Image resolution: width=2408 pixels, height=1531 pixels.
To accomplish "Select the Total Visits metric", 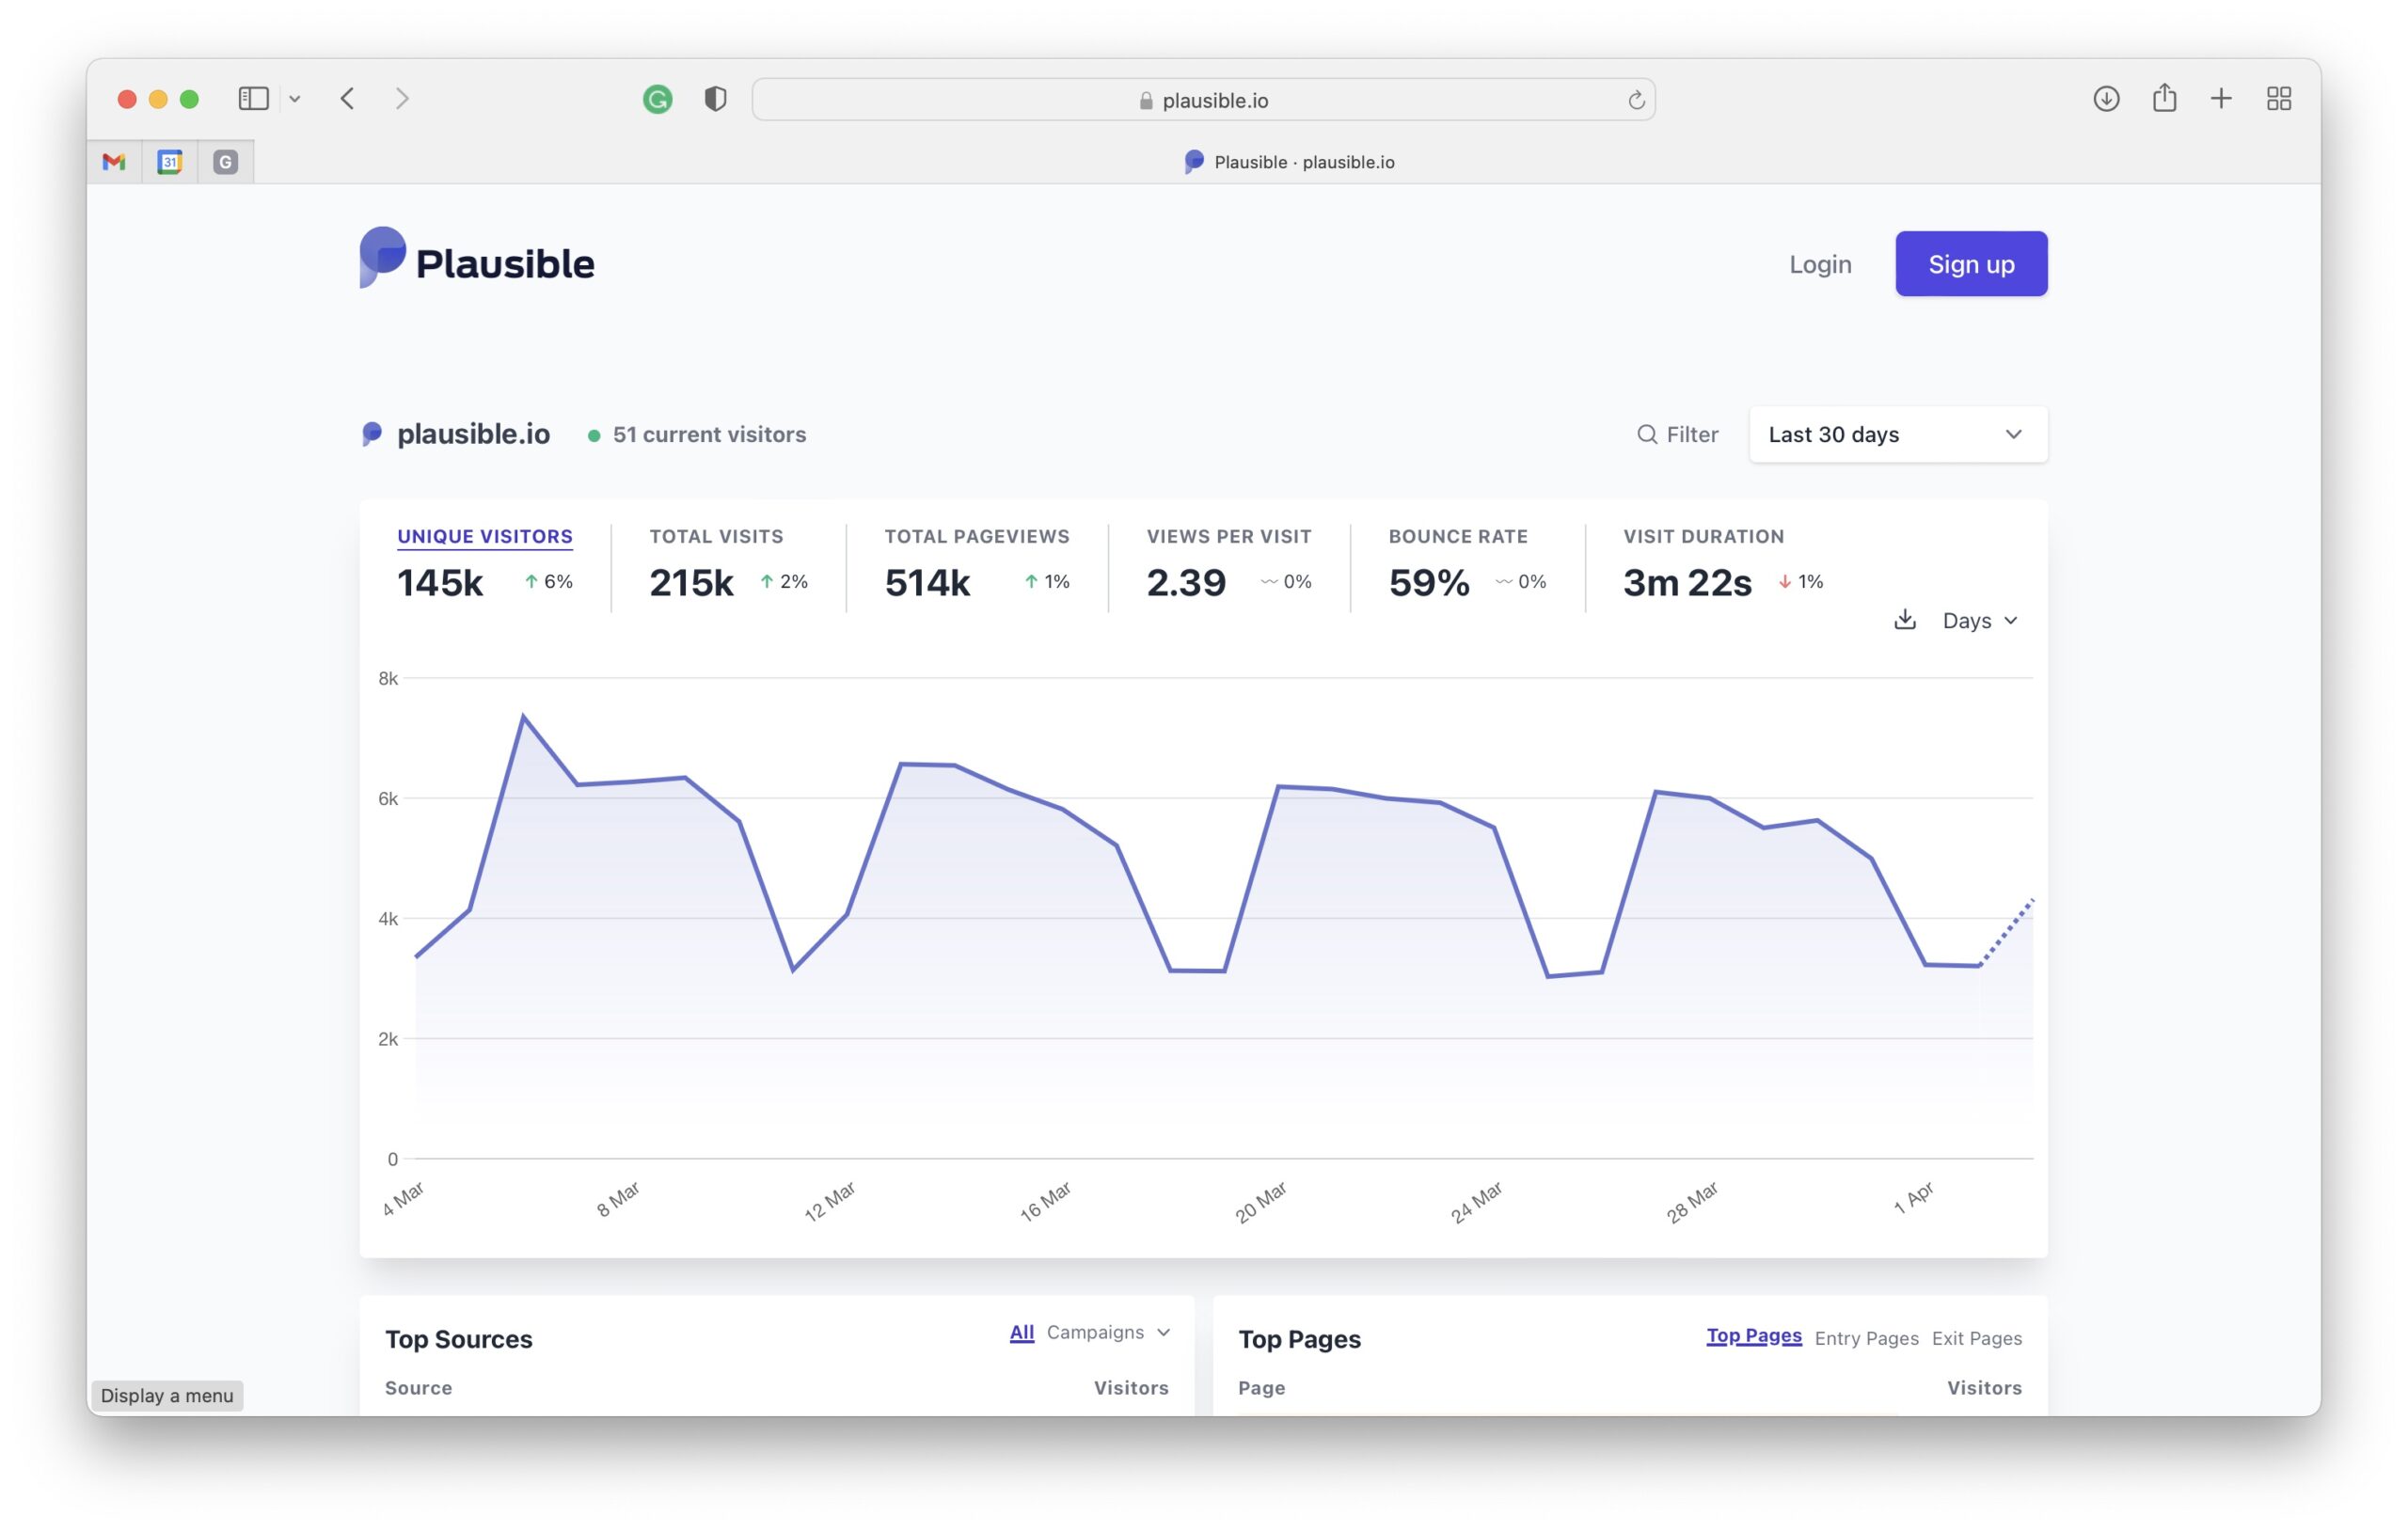I will pos(716,537).
